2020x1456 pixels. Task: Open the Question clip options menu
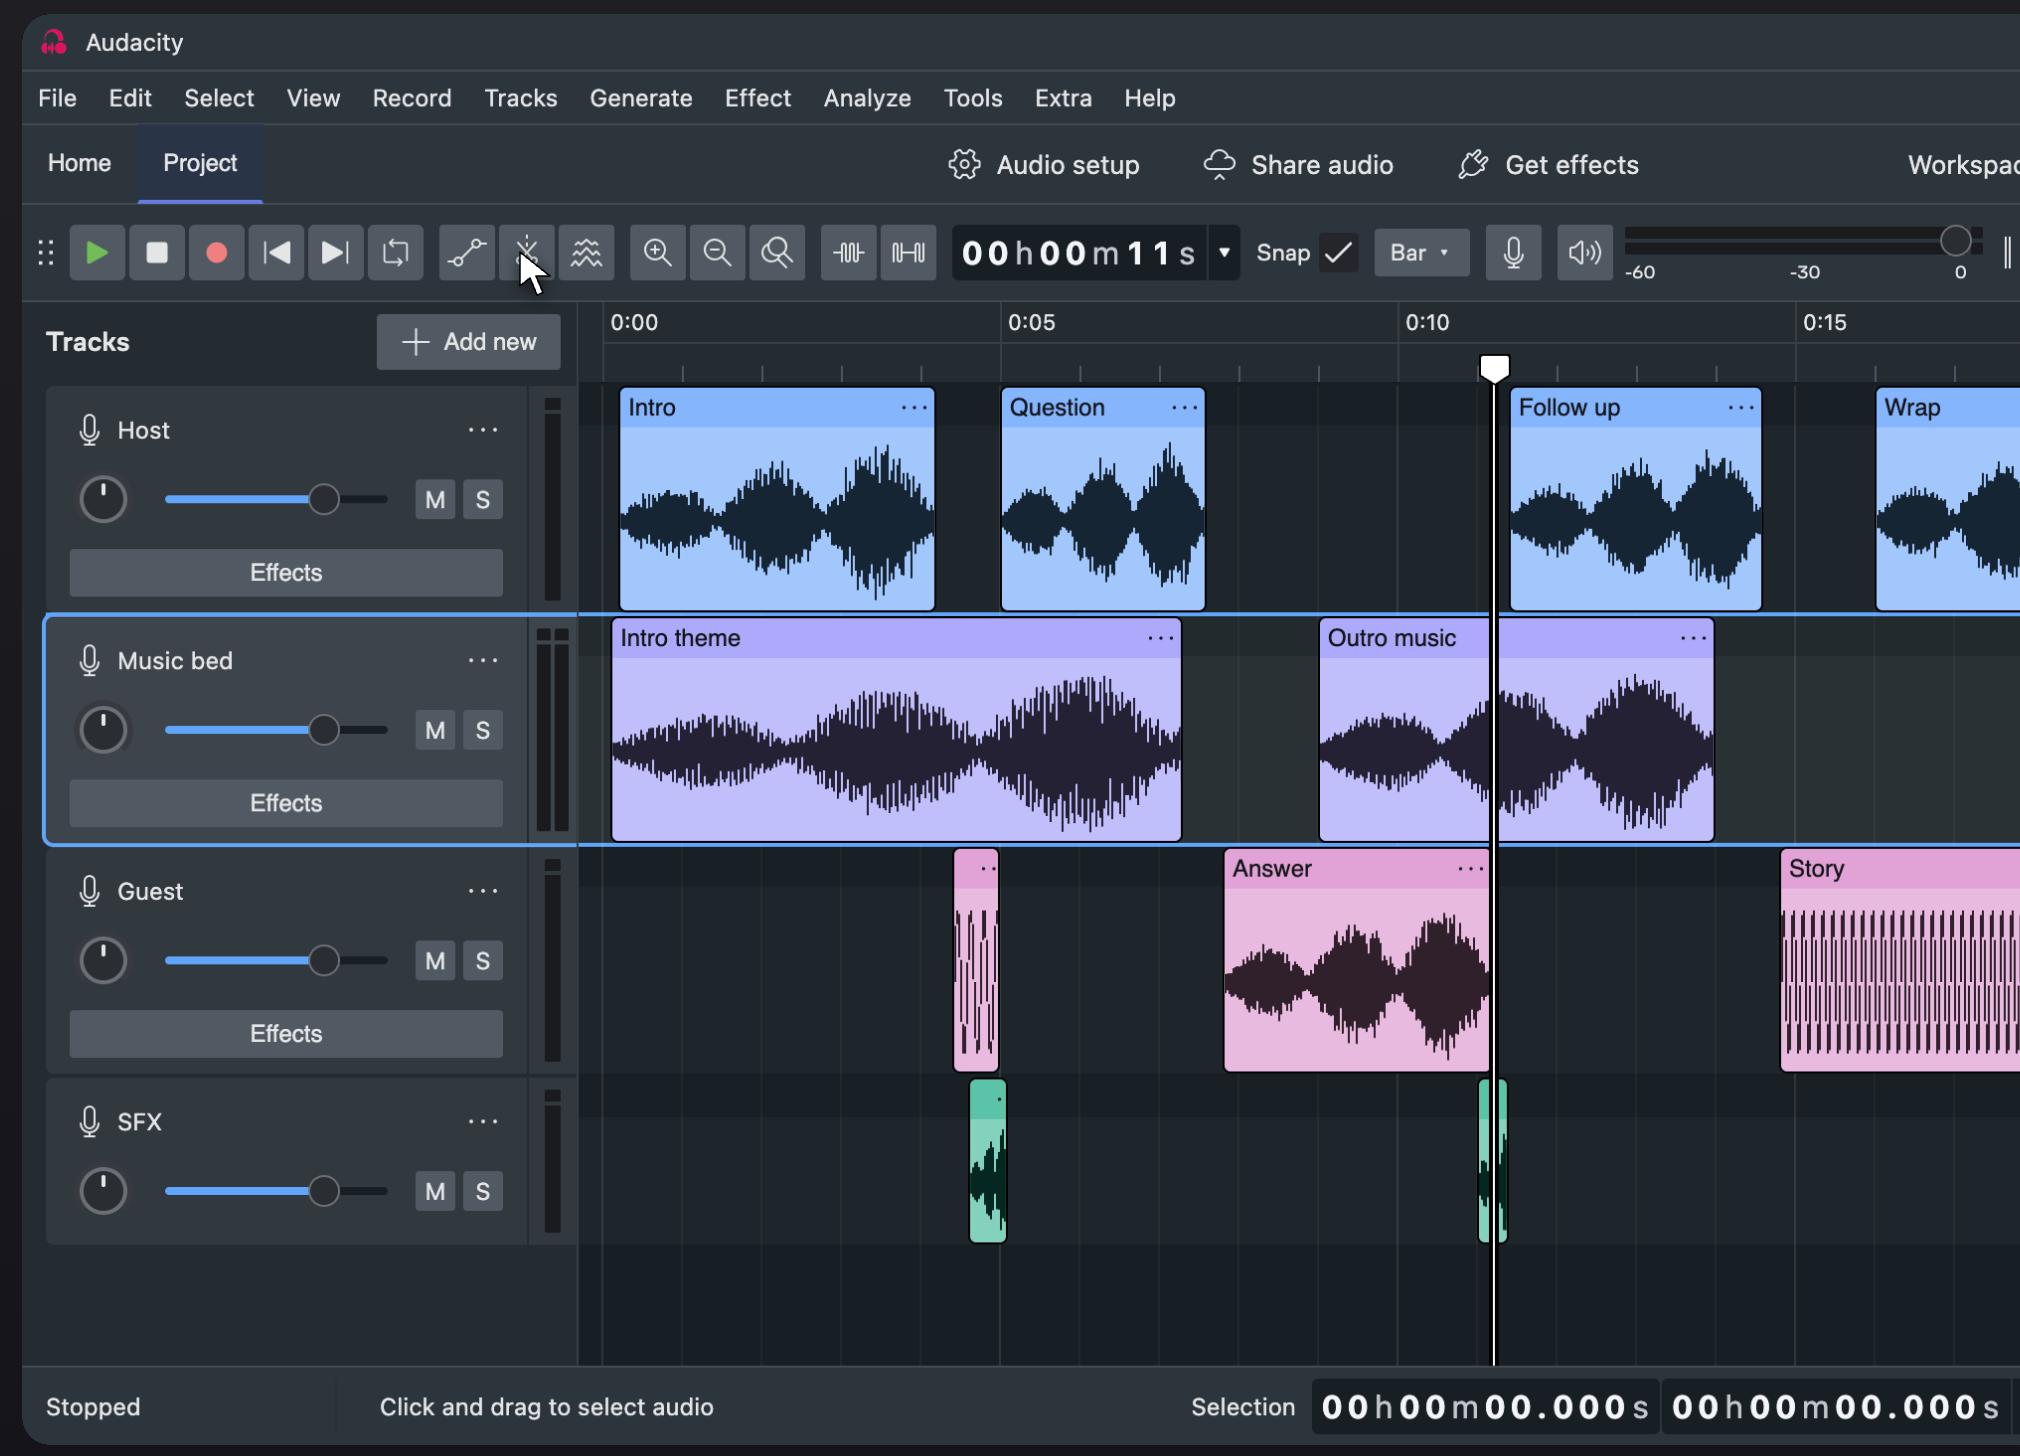pyautogui.click(x=1184, y=408)
